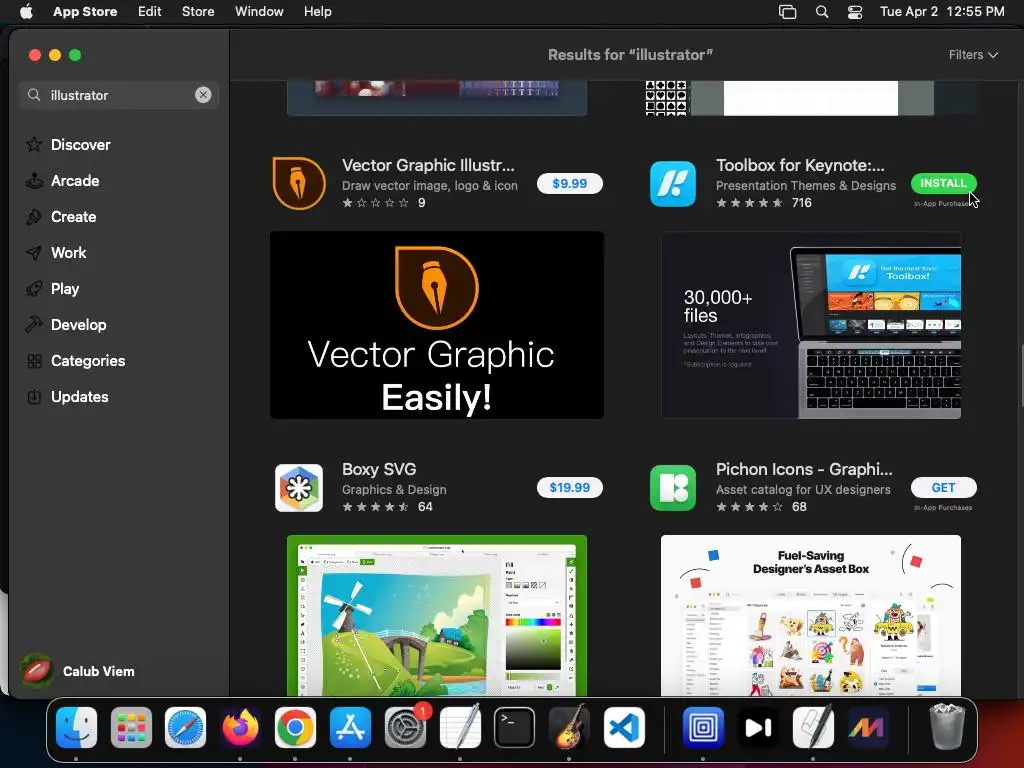Screen dimensions: 1024x768
Task: Open the Edit menu
Action: pos(150,11)
